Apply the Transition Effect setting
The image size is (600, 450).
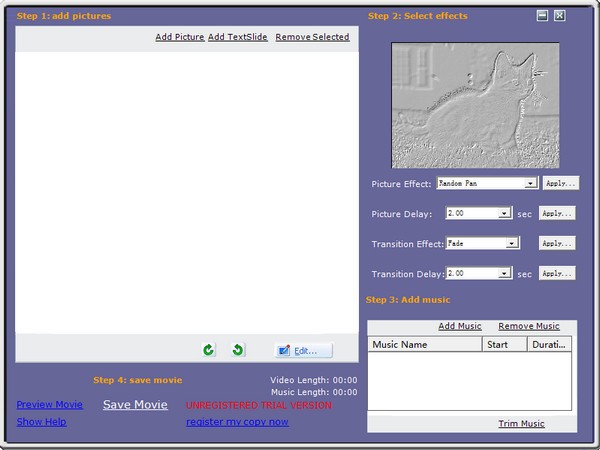(557, 243)
